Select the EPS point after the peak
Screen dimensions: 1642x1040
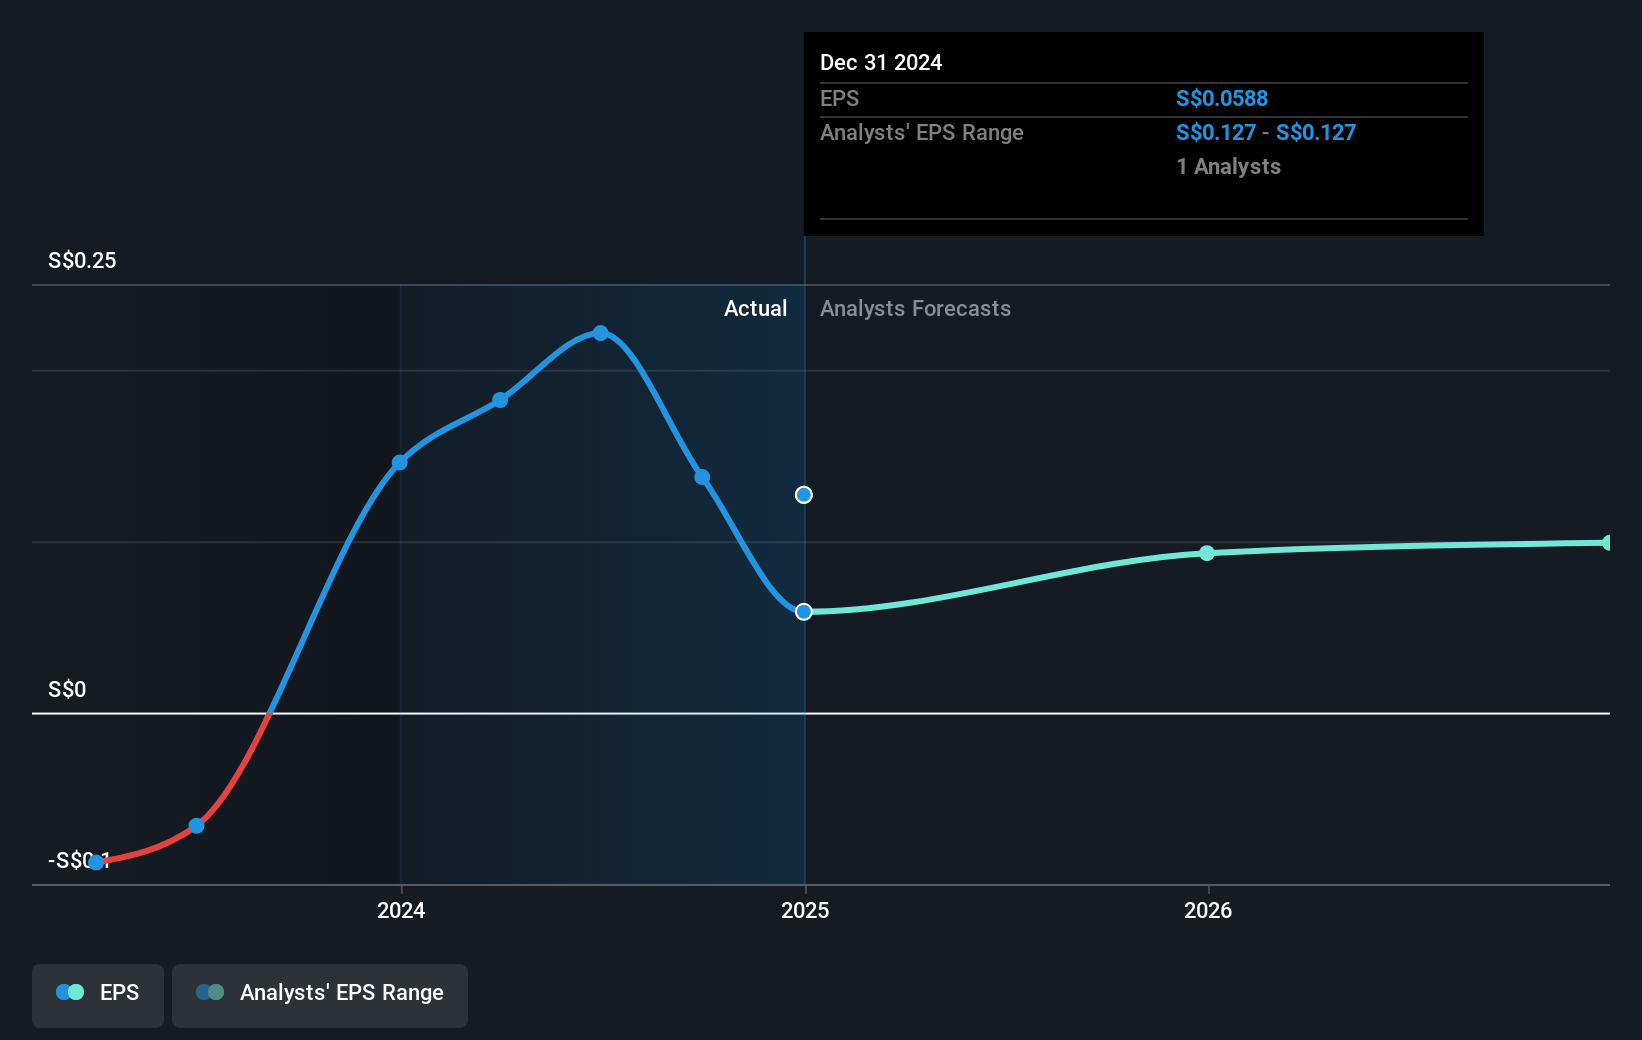(x=702, y=477)
